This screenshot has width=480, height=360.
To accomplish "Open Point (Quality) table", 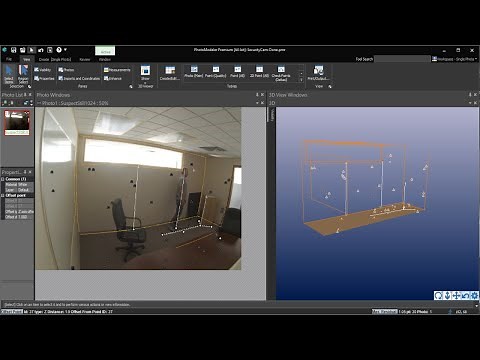I will (216, 72).
